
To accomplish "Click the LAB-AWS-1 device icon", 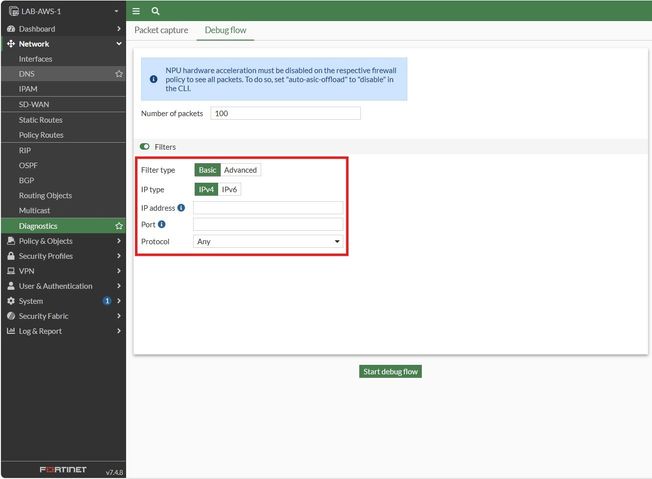I will [x=14, y=11].
